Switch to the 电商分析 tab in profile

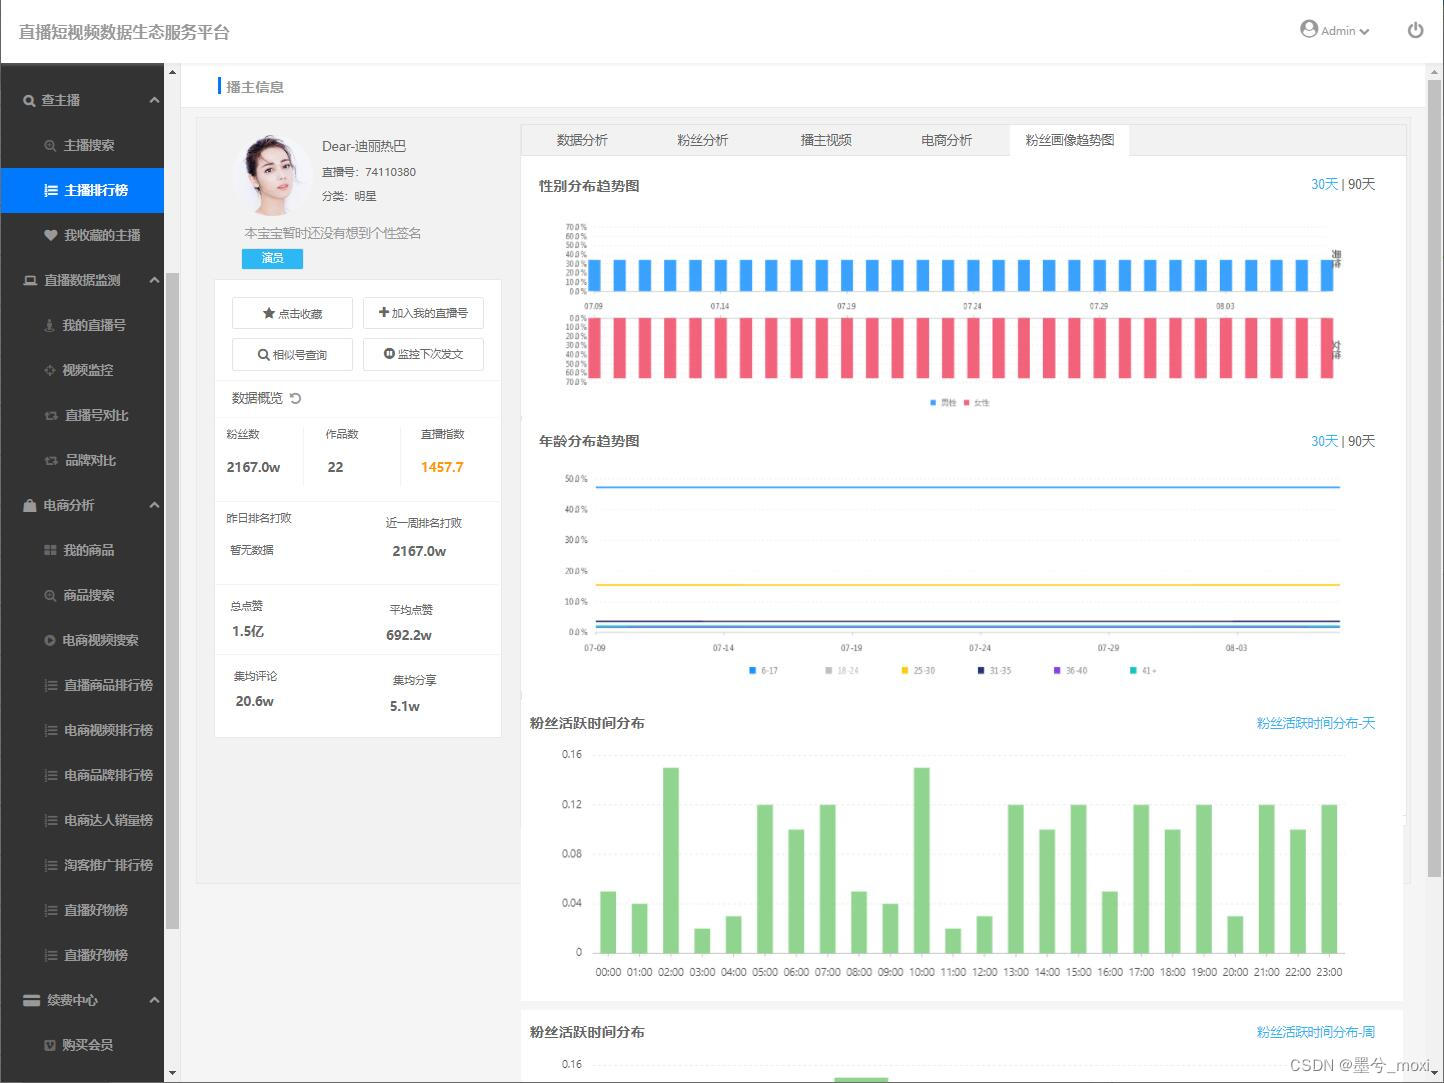[946, 140]
